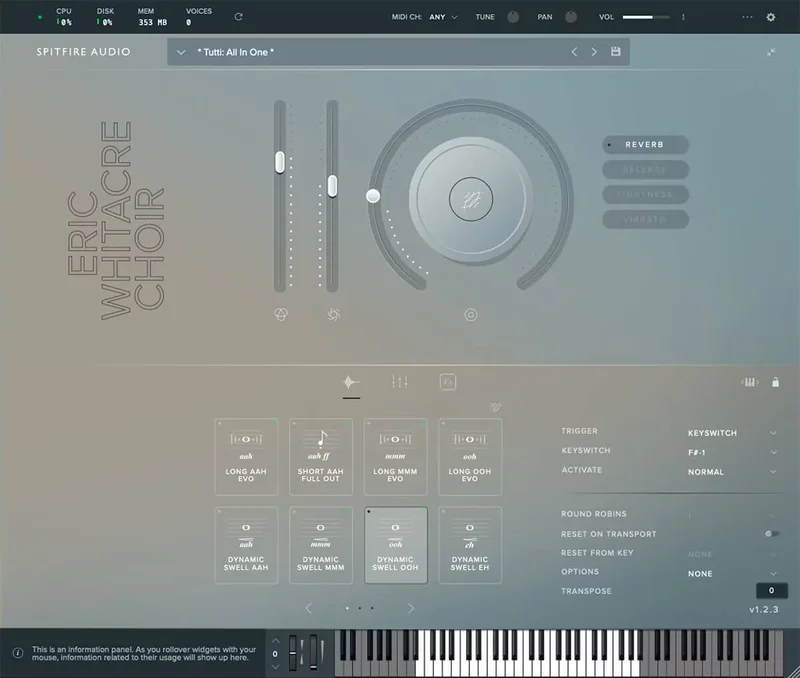The image size is (800, 678).
Task: Click the vertical dots next to VOL
Action: 683,17
